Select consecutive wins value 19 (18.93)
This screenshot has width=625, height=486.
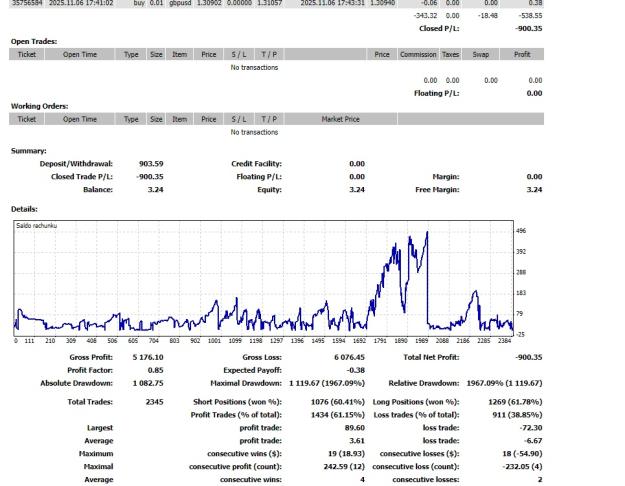tap(346, 453)
